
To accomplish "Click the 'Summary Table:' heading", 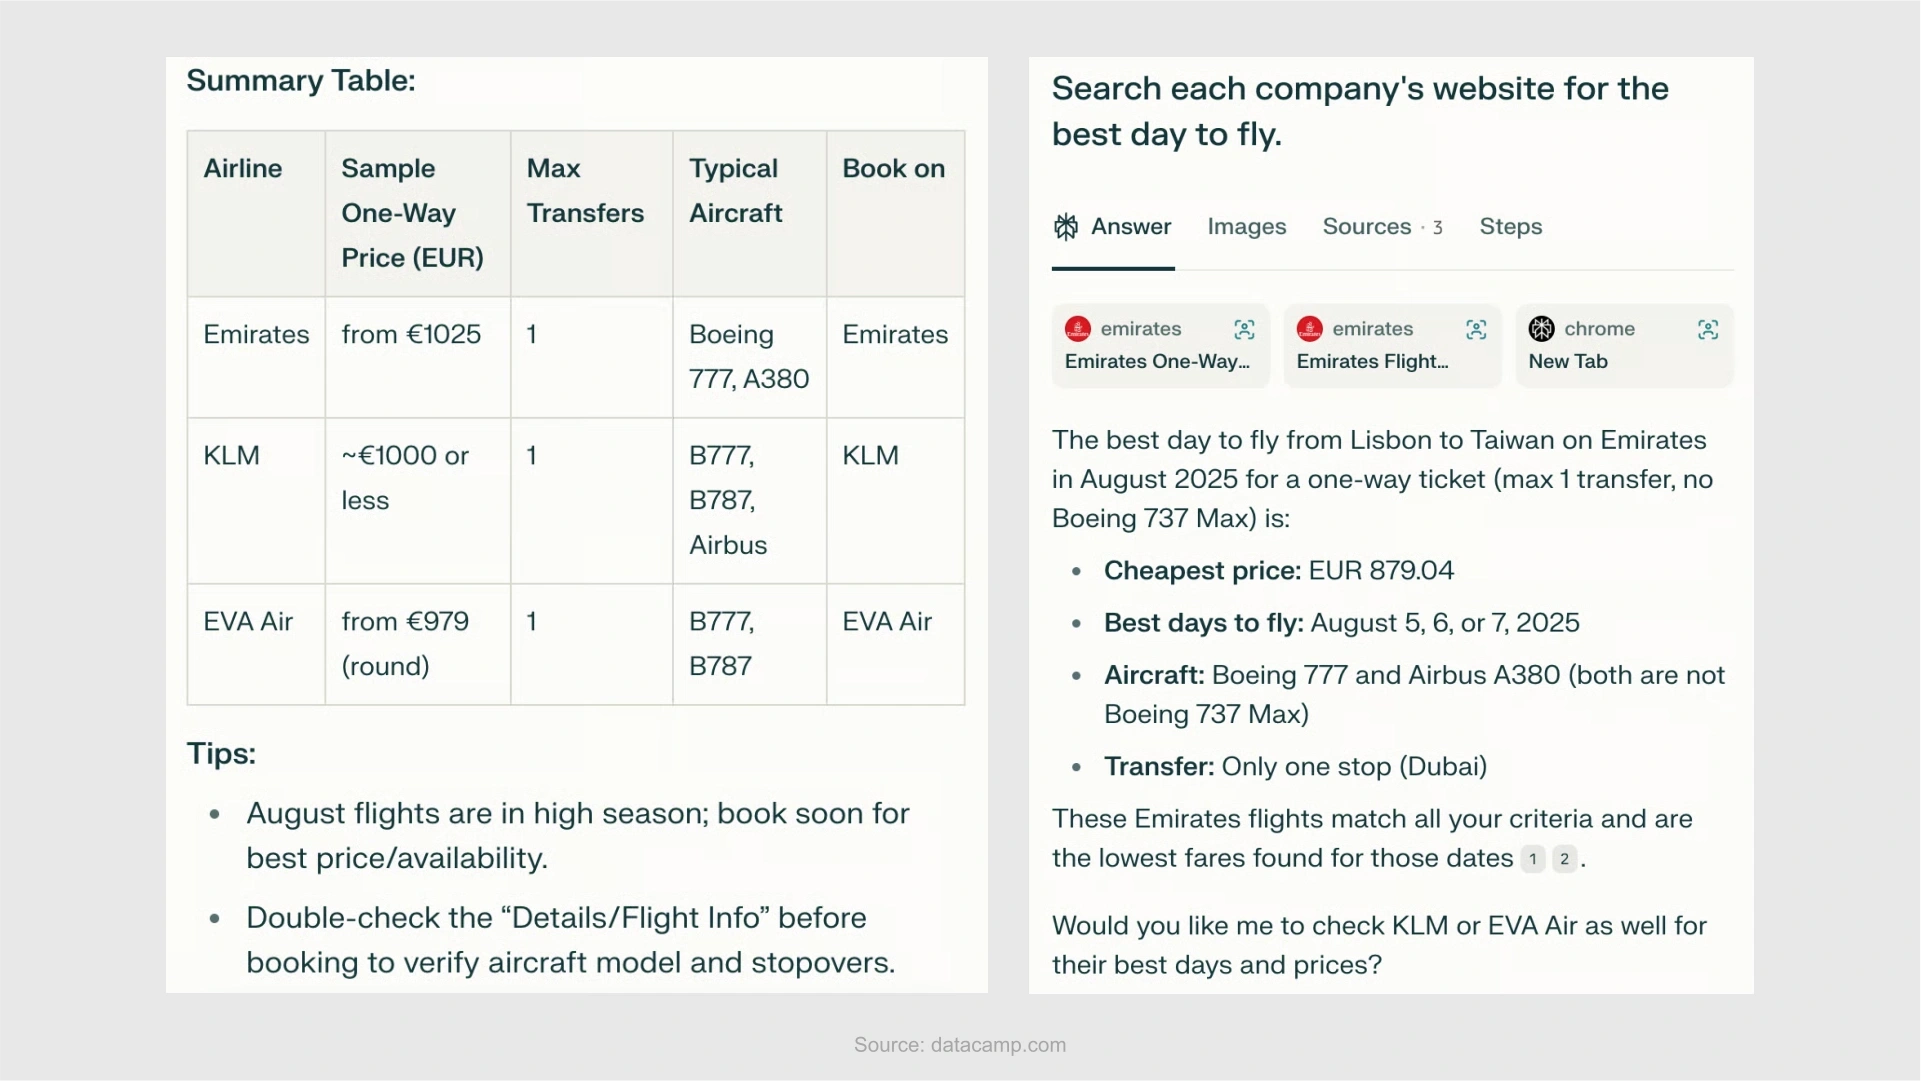I will (x=301, y=81).
